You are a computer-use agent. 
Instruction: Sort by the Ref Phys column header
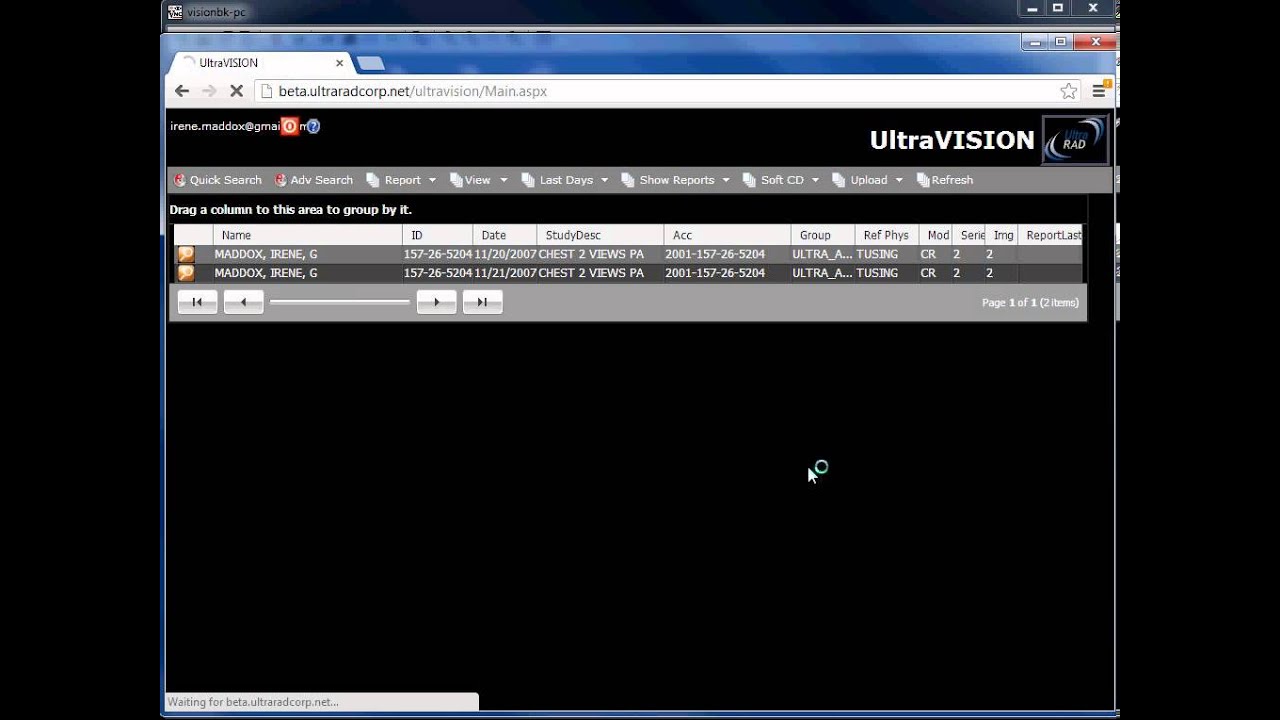(x=886, y=235)
